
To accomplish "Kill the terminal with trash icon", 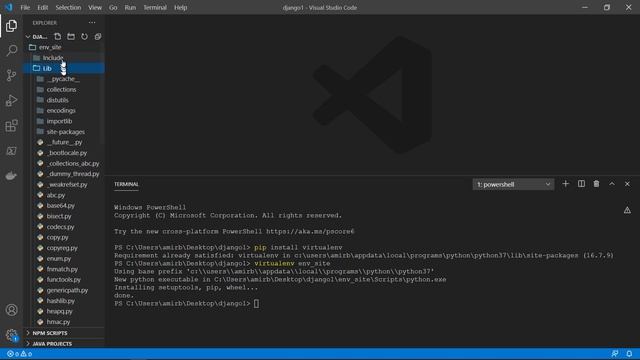I will pos(596,184).
